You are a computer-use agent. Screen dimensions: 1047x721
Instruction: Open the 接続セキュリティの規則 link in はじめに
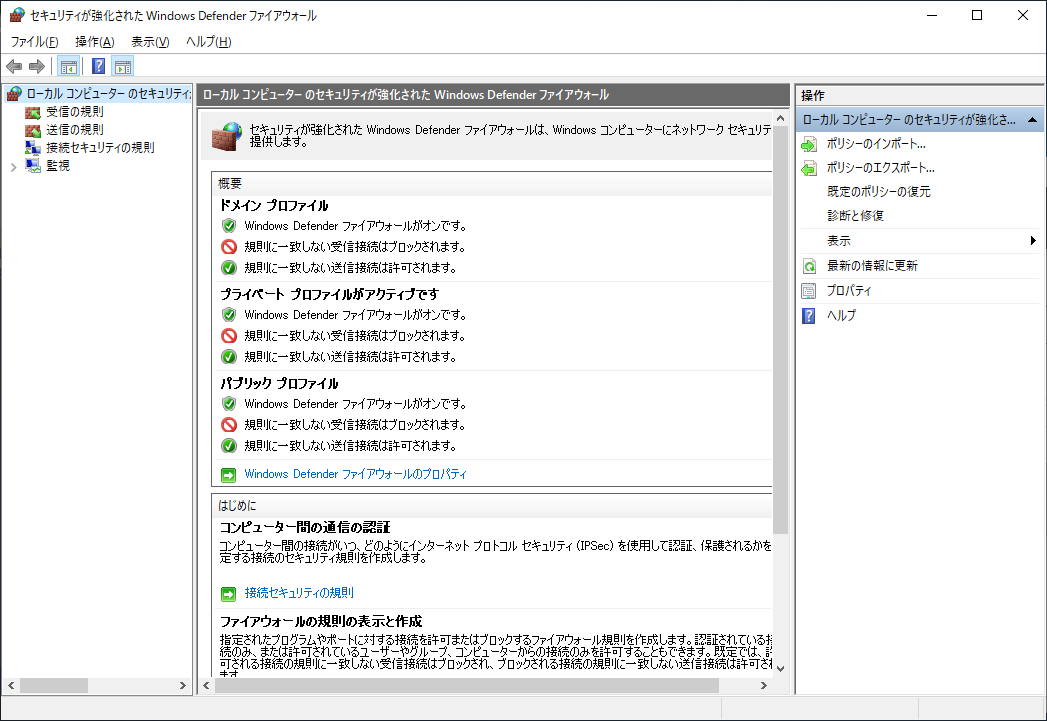click(x=299, y=593)
